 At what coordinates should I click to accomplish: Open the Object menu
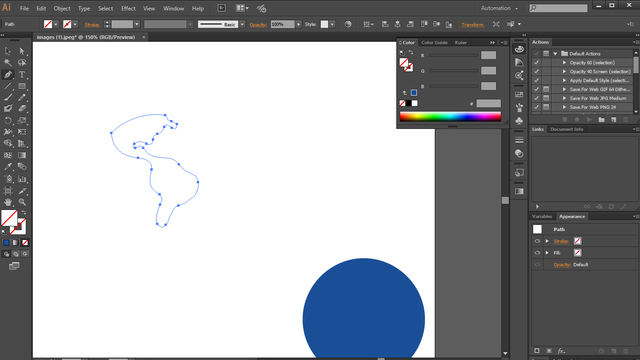[x=62, y=9]
